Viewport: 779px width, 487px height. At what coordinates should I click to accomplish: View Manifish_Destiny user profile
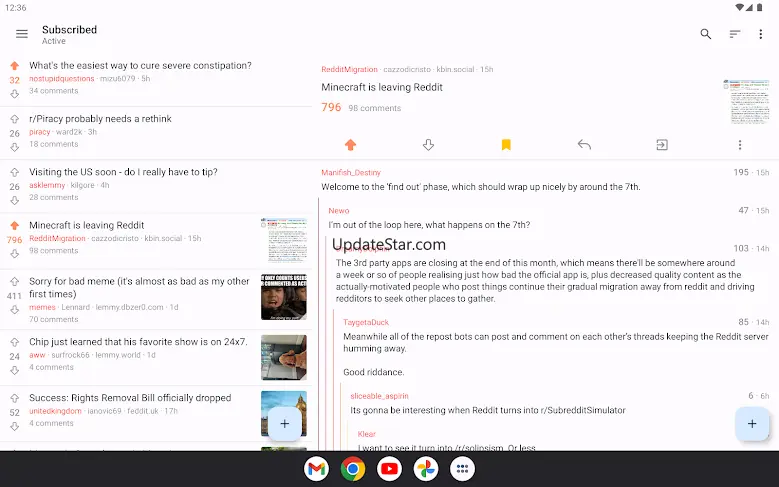pyautogui.click(x=351, y=172)
